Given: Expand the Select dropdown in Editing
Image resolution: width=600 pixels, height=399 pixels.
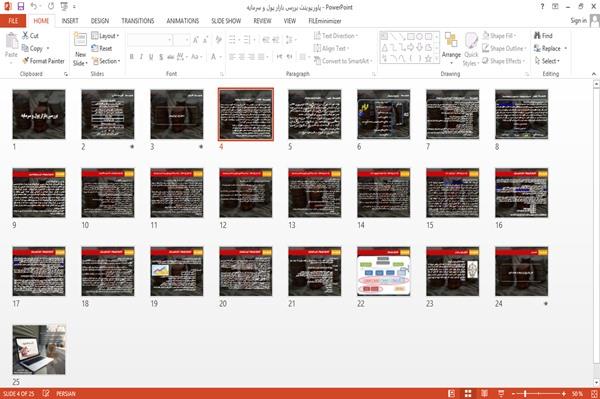Looking at the screenshot, I should [547, 61].
